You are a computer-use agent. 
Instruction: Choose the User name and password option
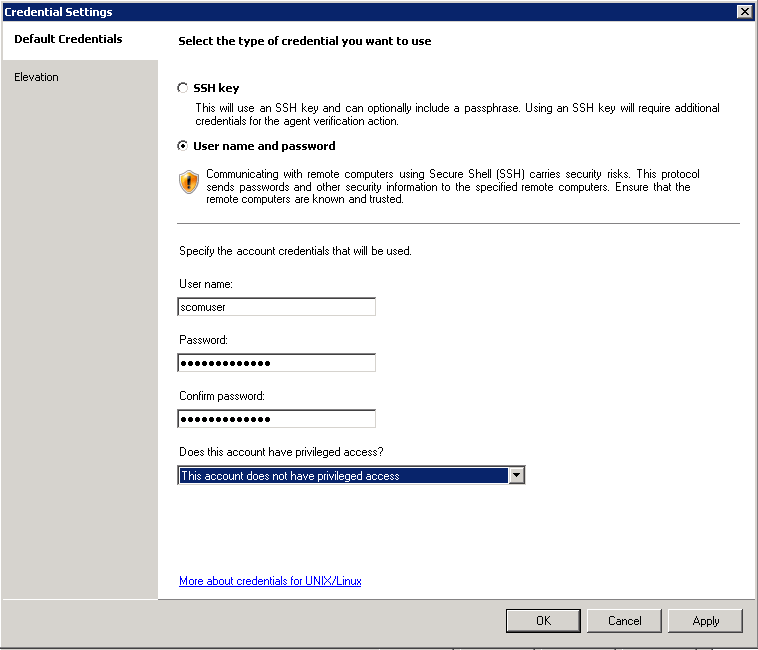(x=182, y=145)
